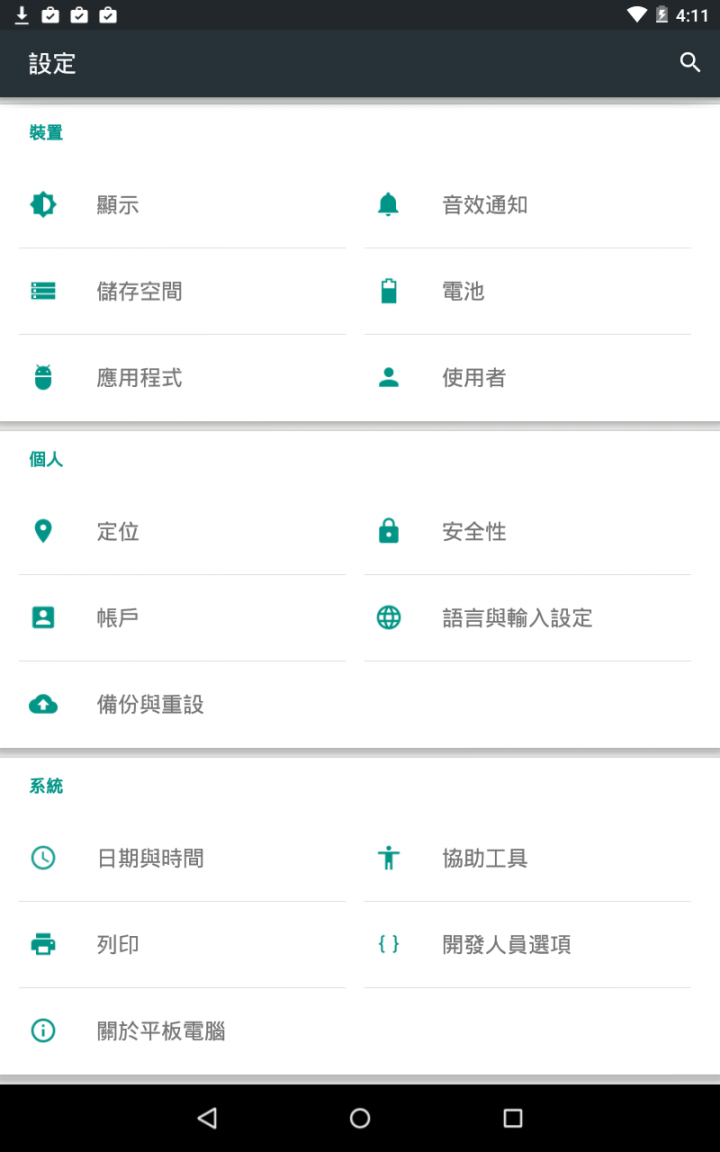
Task: Go to 安全性 settings
Action: 528,530
